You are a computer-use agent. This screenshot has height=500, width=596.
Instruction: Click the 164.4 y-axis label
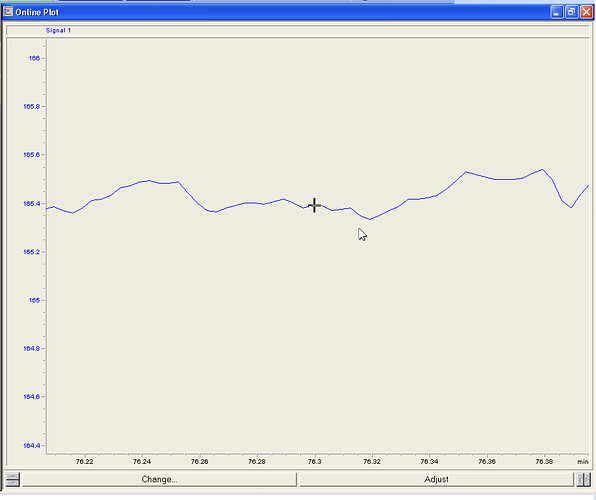point(32,445)
